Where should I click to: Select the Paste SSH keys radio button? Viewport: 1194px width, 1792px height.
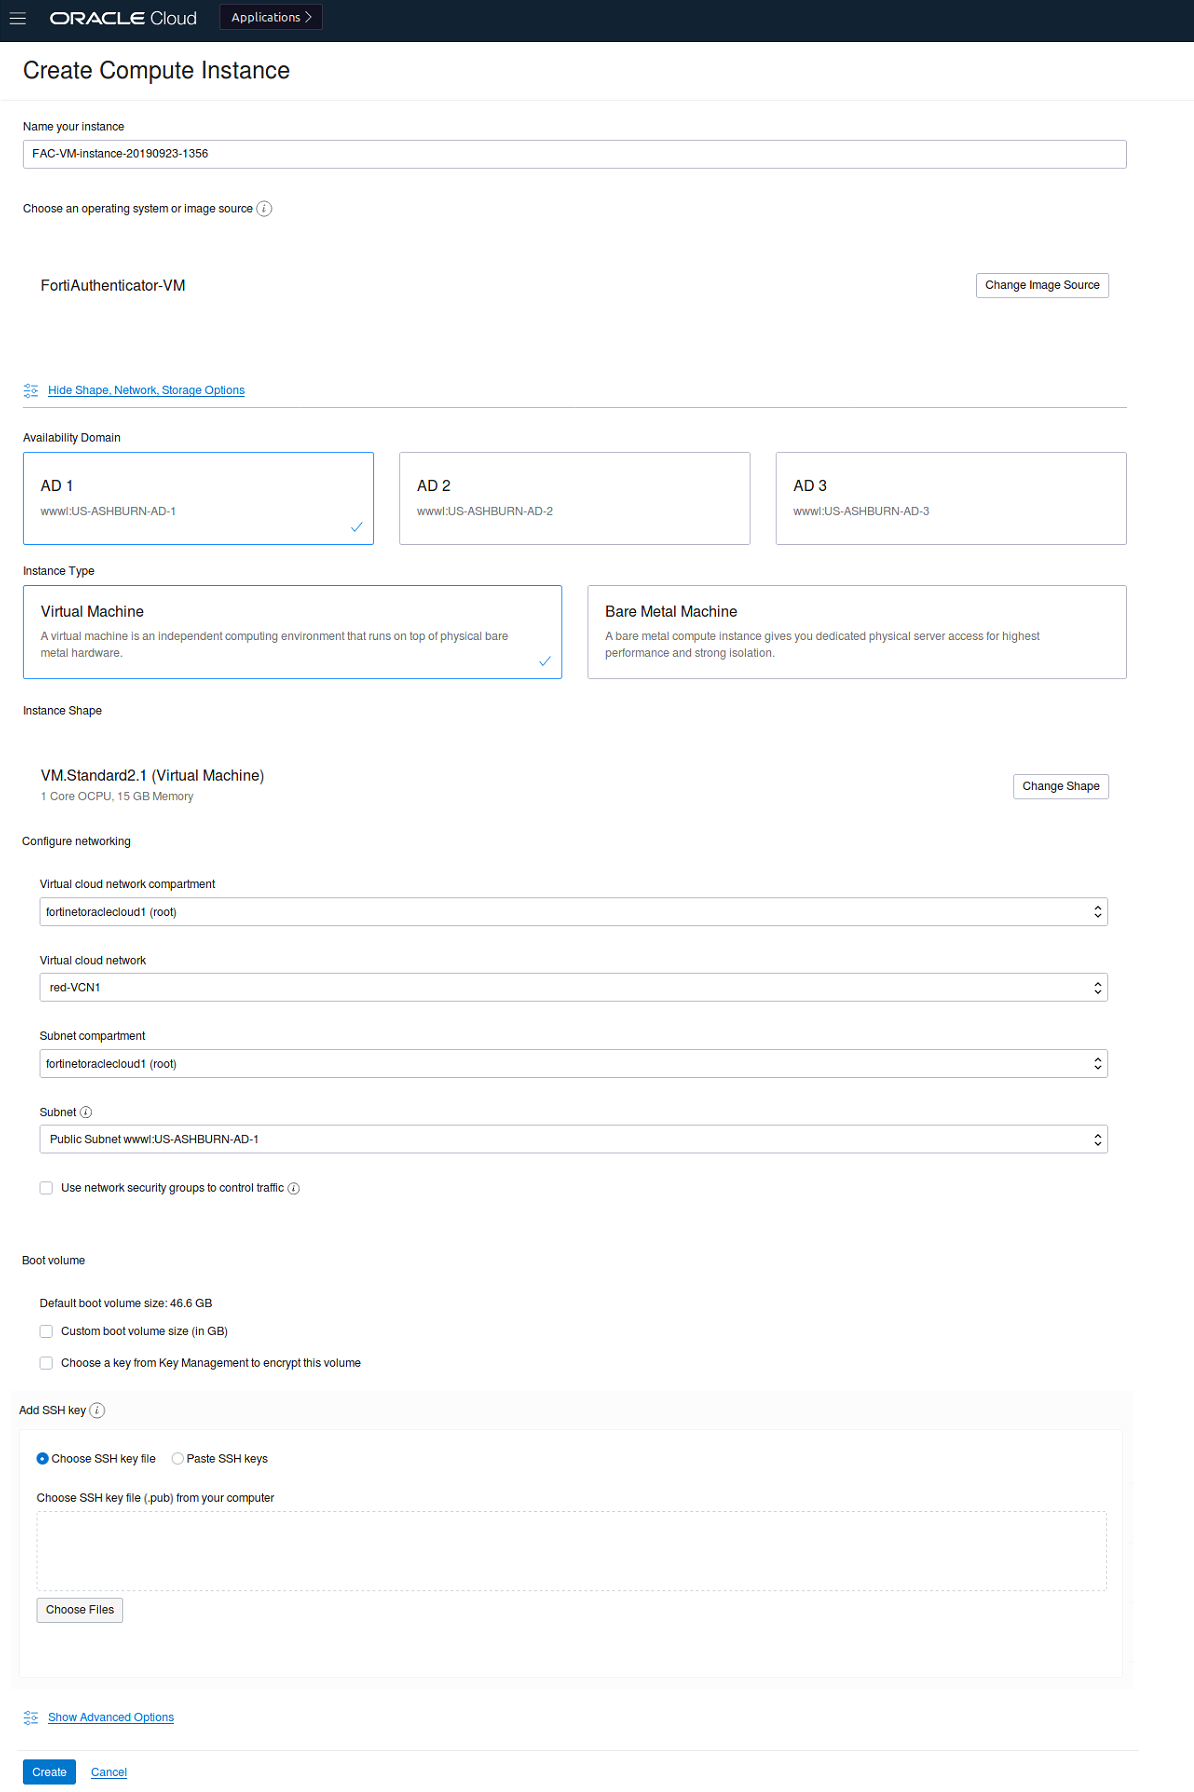(x=178, y=1459)
